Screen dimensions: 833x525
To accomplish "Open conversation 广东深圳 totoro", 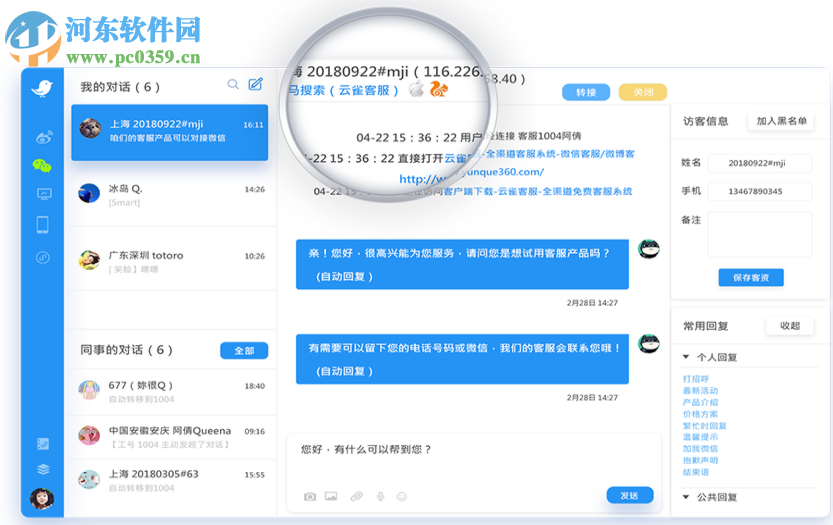I will point(170,261).
